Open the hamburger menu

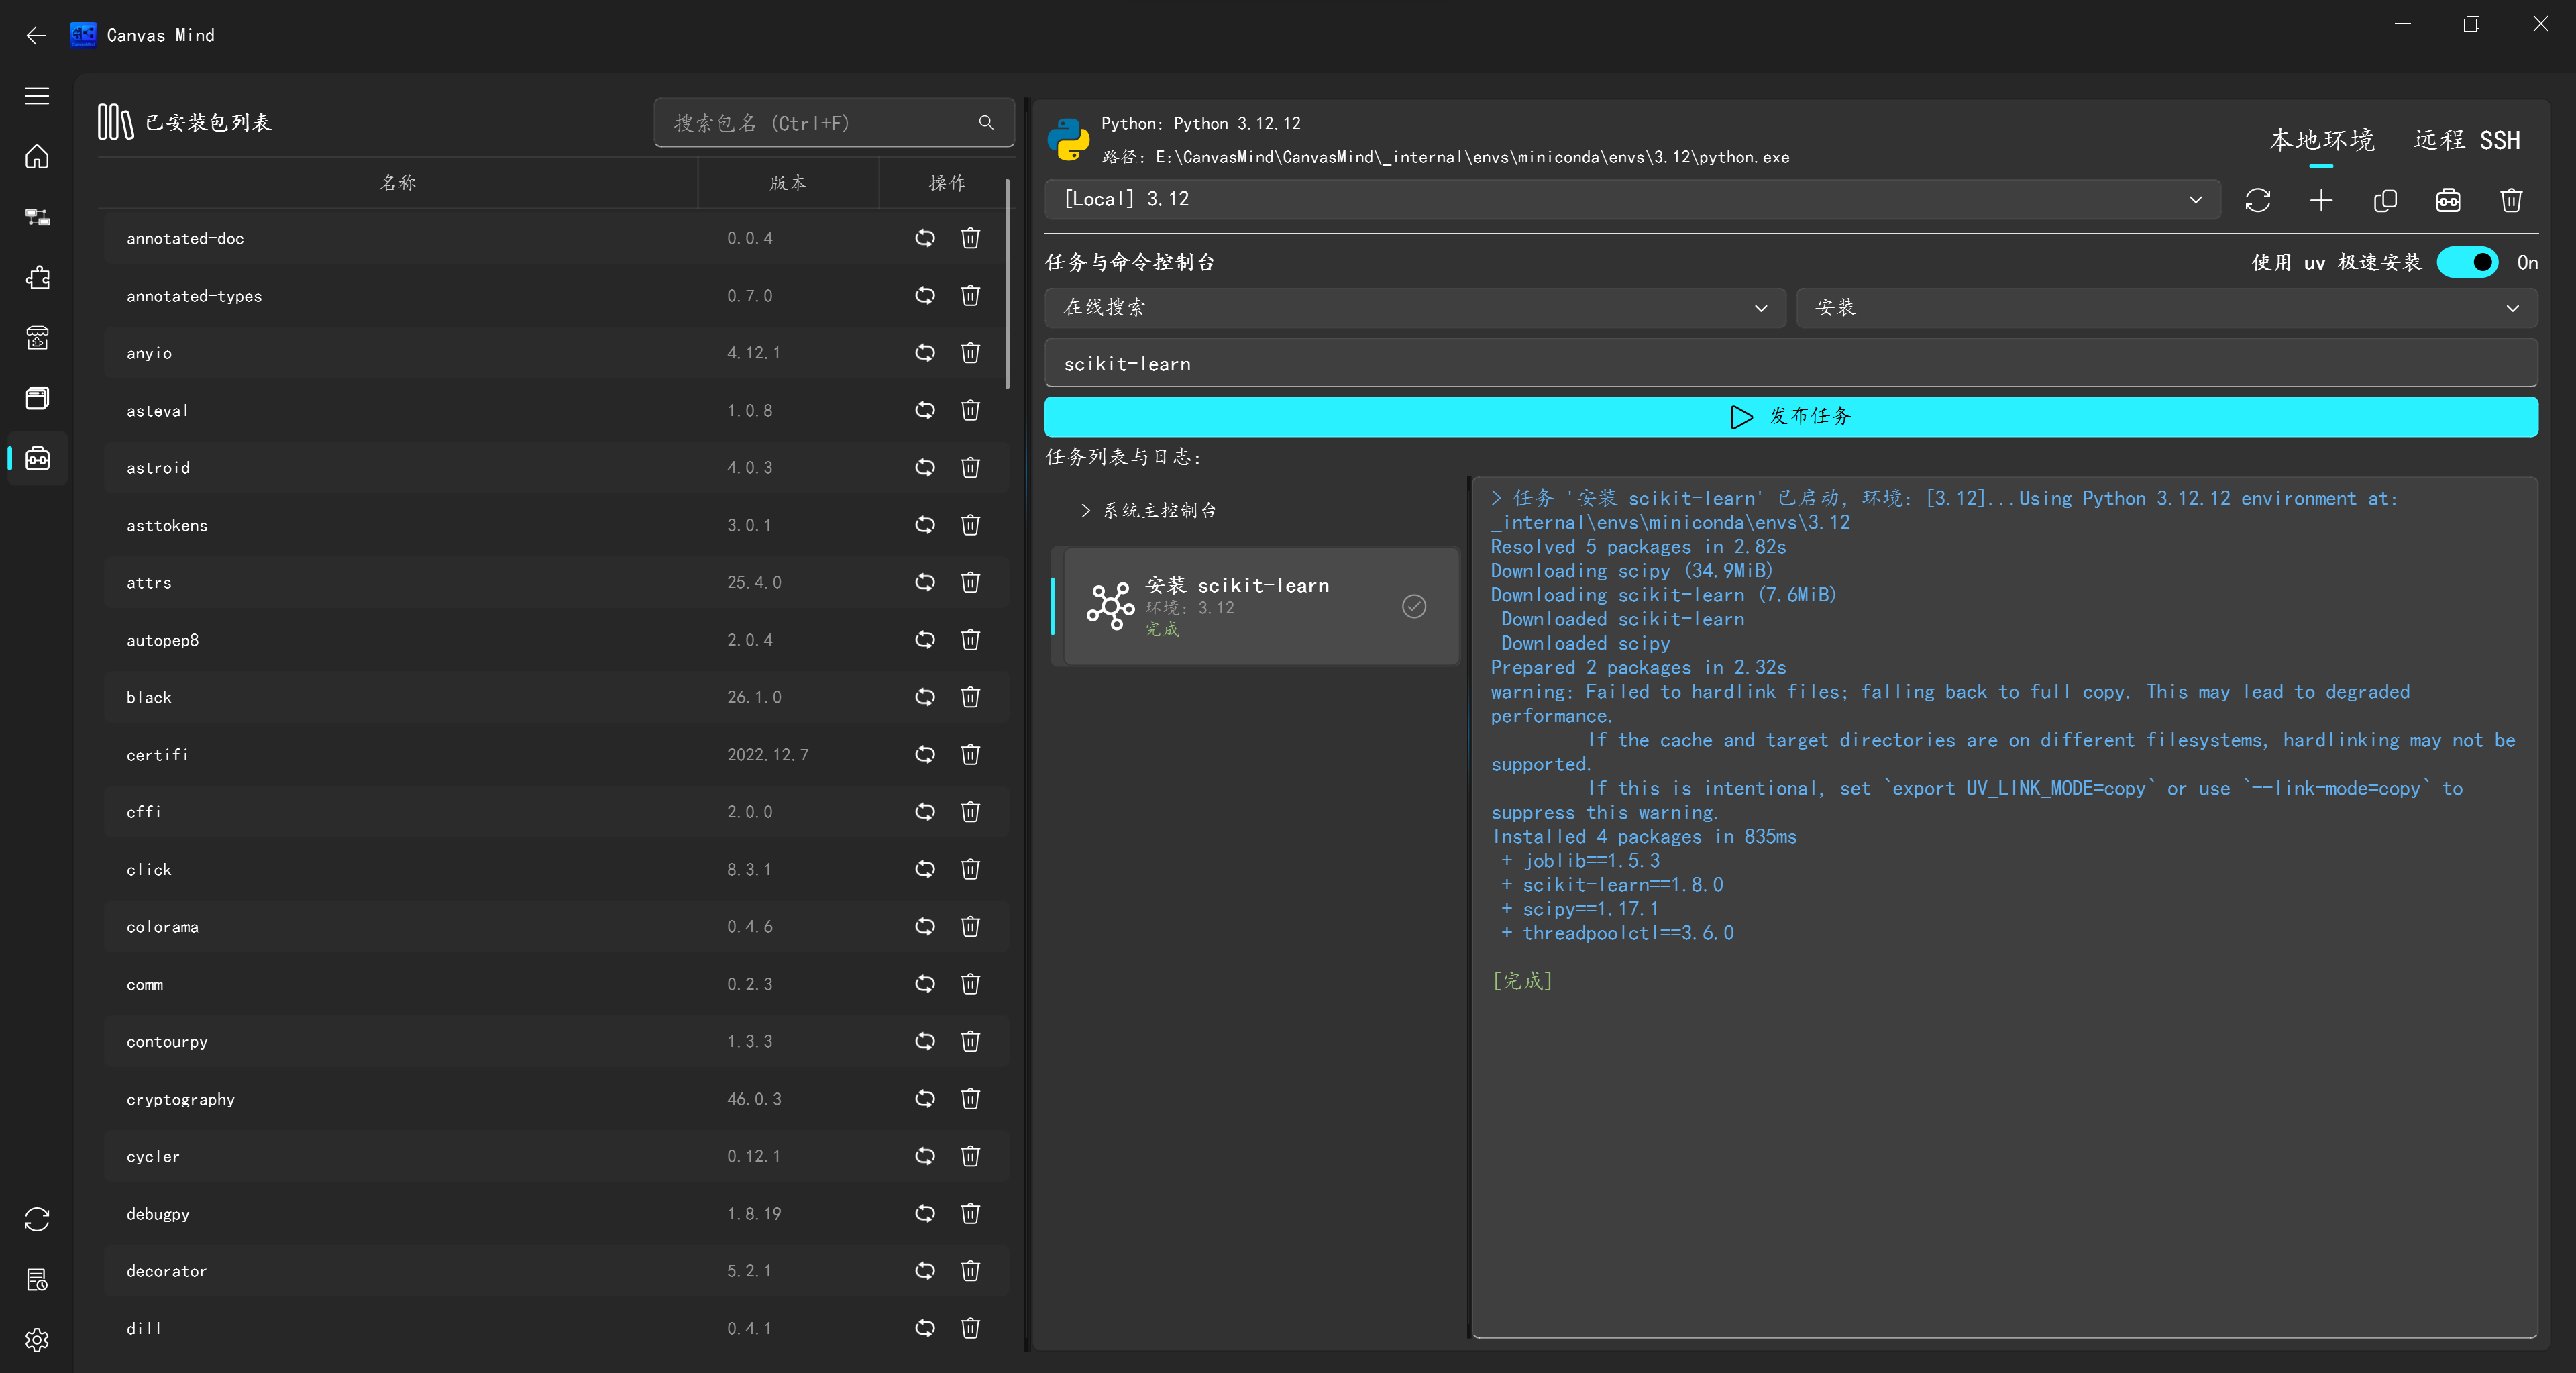coord(37,96)
